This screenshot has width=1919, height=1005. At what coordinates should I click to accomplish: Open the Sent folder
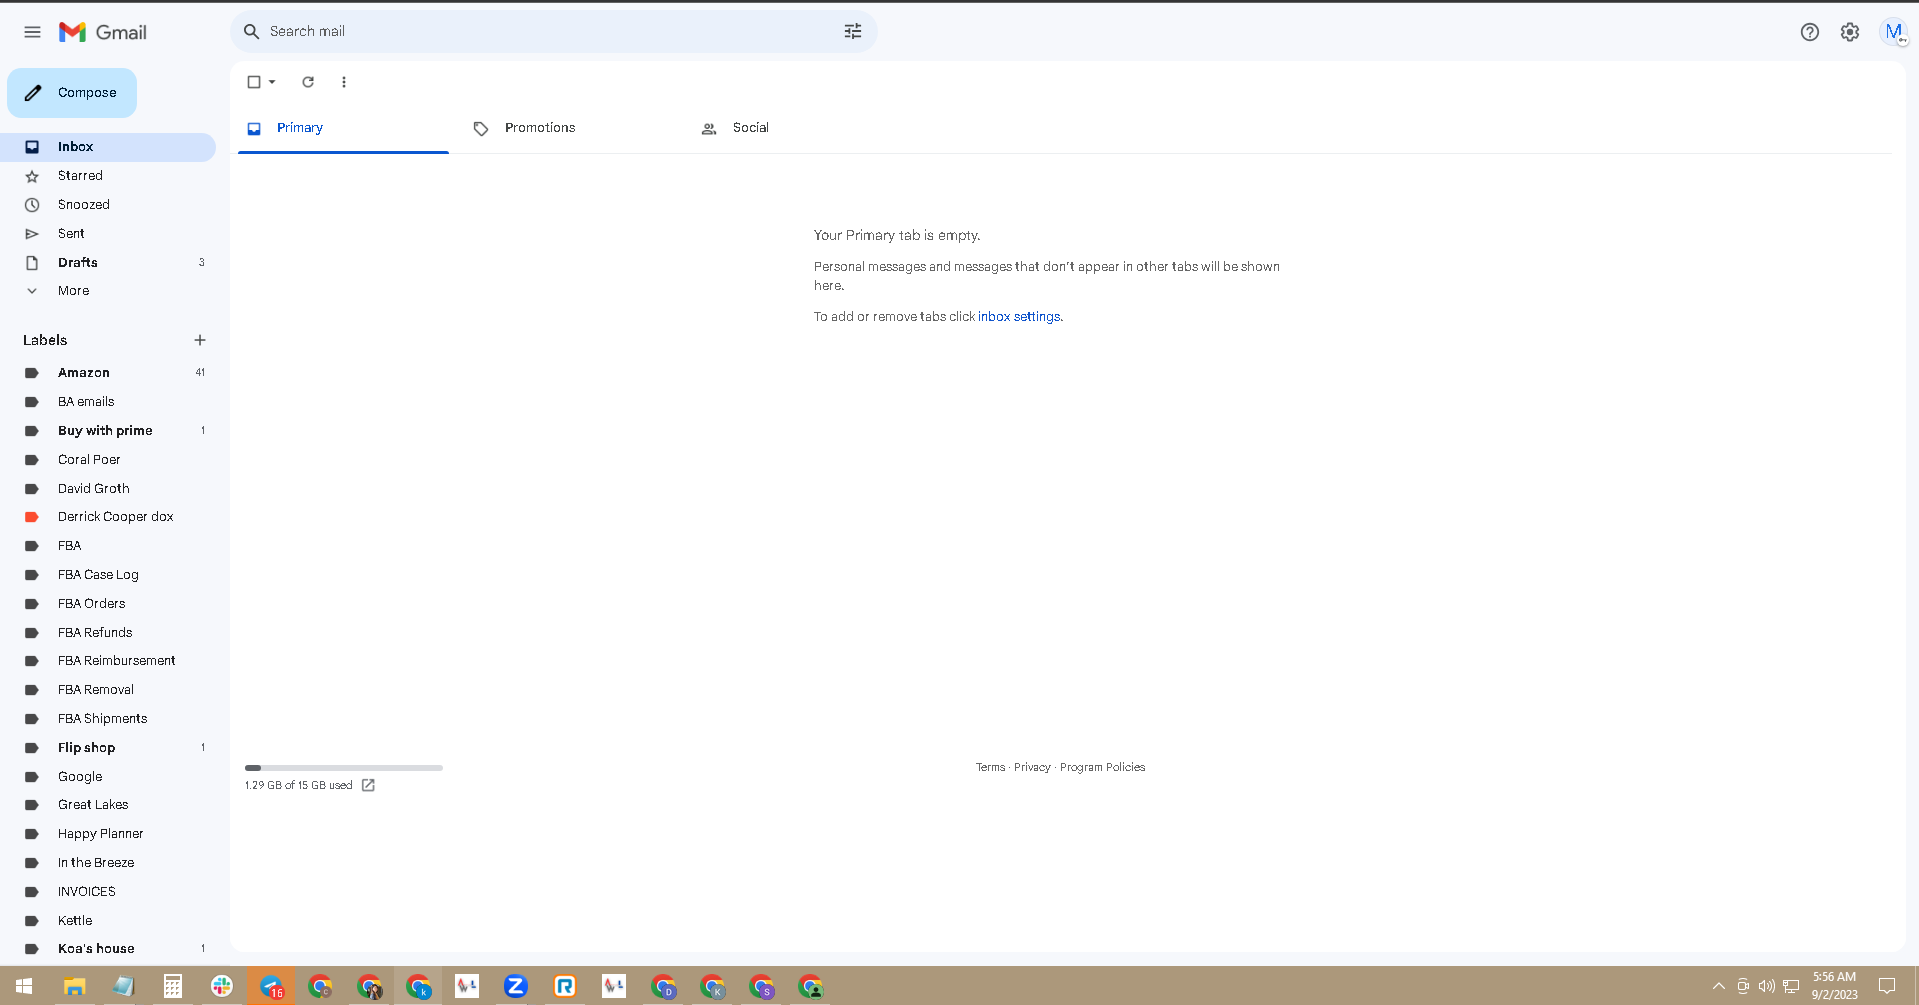click(108, 234)
